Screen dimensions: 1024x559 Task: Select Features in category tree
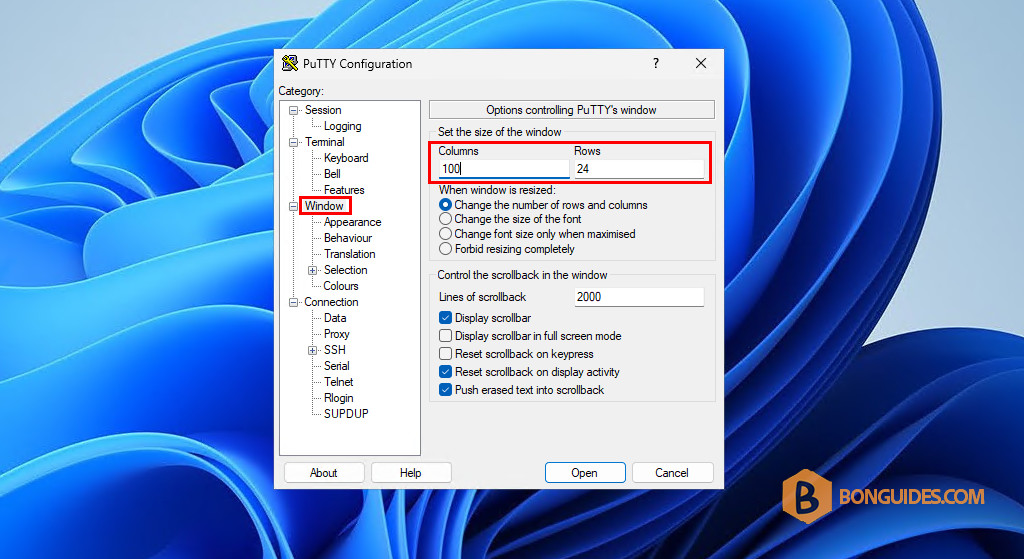[x=344, y=190]
